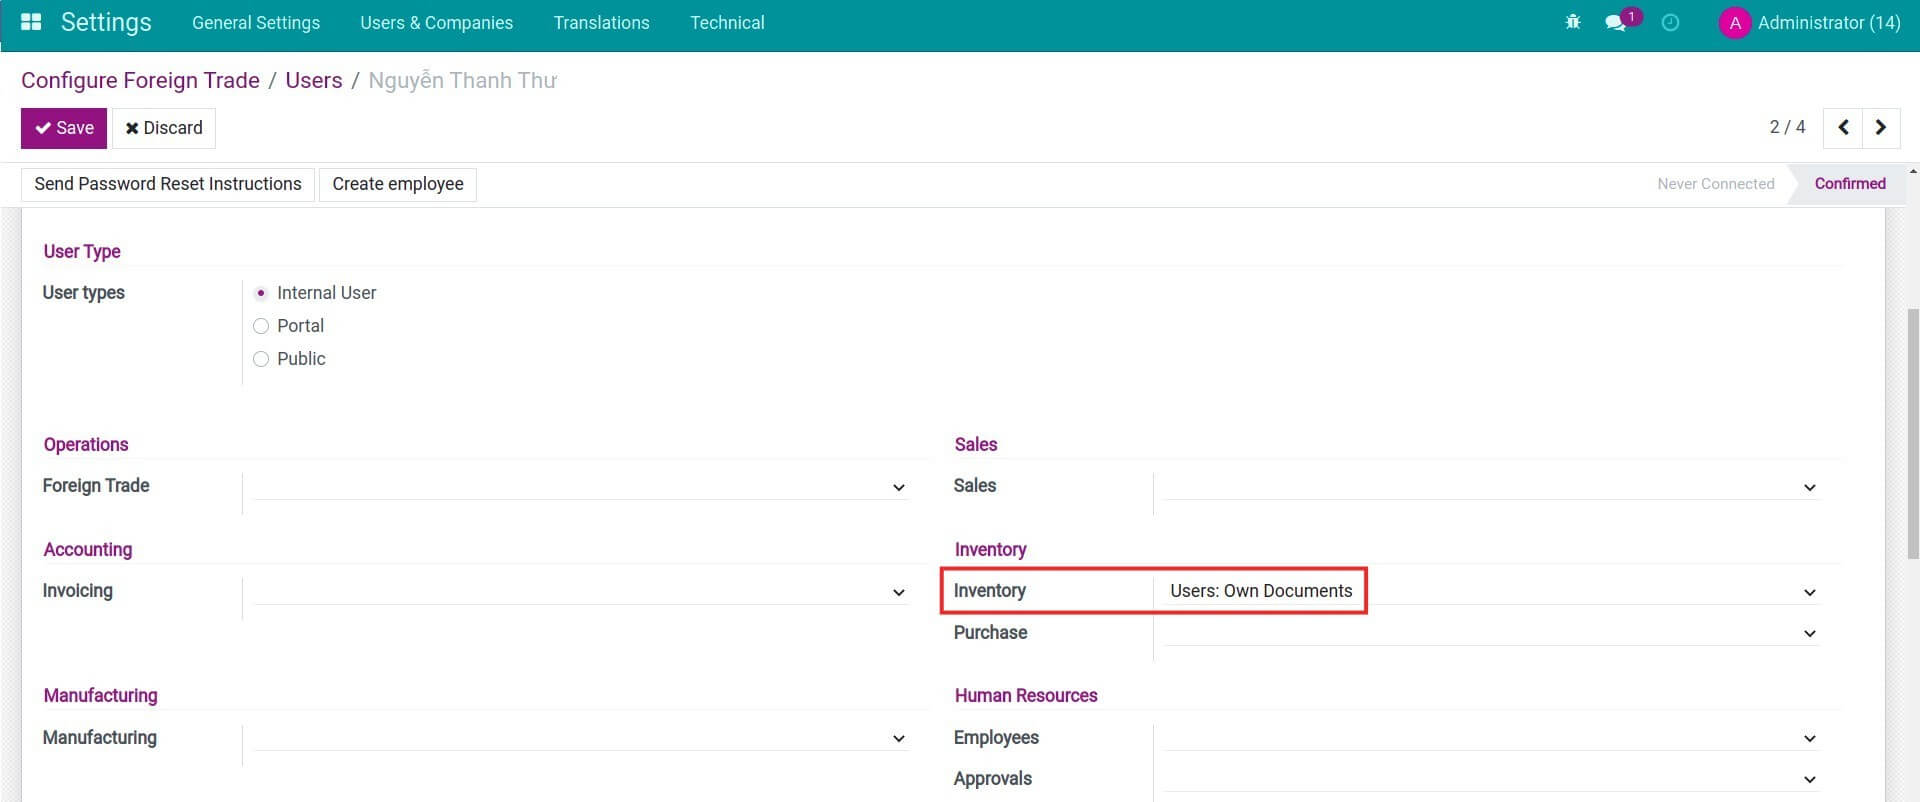Screen dimensions: 1920x802
Task: Select the Public user type
Action: (261, 359)
